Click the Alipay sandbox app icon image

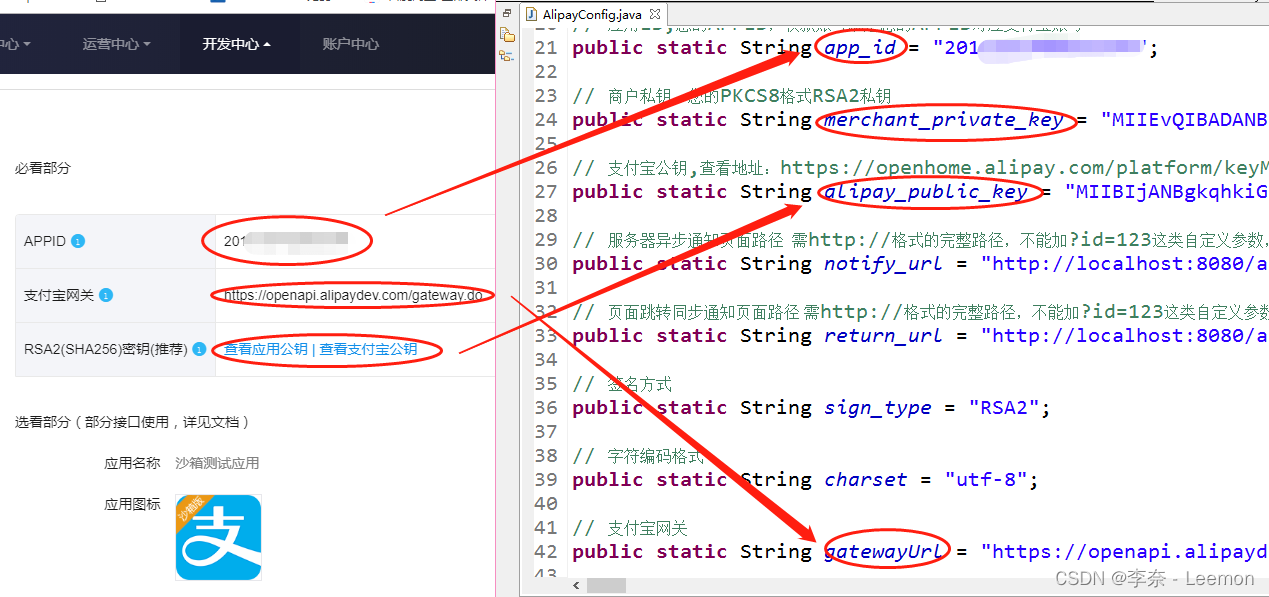[x=218, y=537]
